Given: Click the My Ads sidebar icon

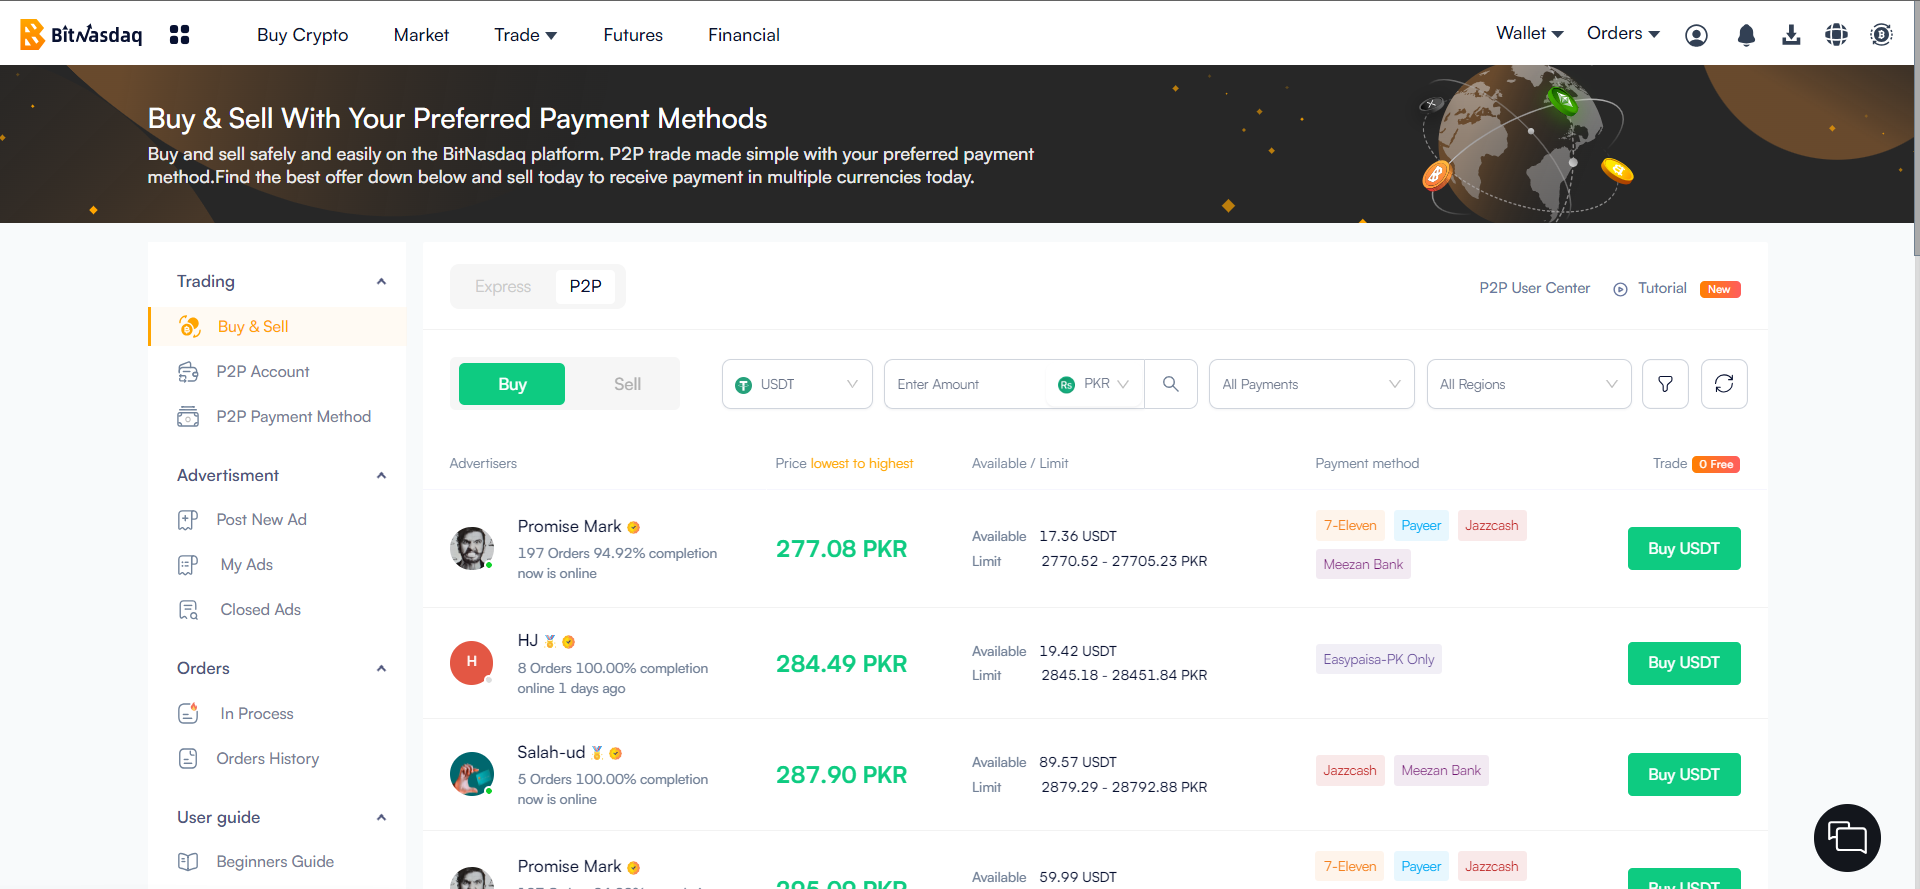Looking at the screenshot, I should pos(188,565).
